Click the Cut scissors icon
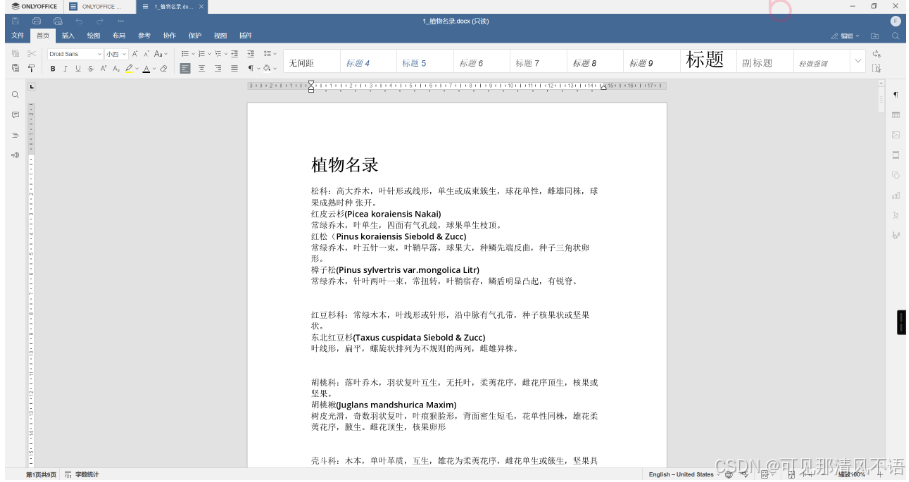The width and height of the screenshot is (909, 482). [32, 53]
